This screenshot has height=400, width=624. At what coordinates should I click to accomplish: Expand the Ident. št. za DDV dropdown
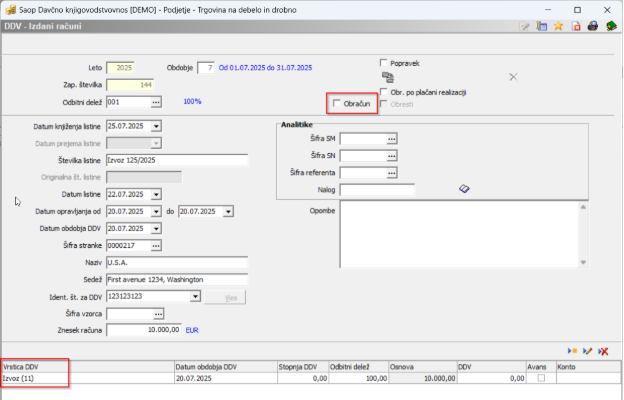196,296
